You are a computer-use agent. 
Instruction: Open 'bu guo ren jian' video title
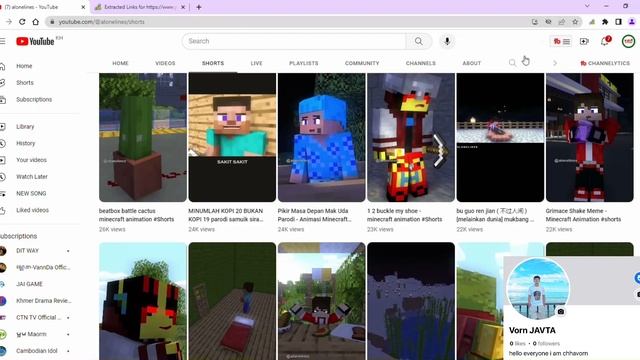495,215
